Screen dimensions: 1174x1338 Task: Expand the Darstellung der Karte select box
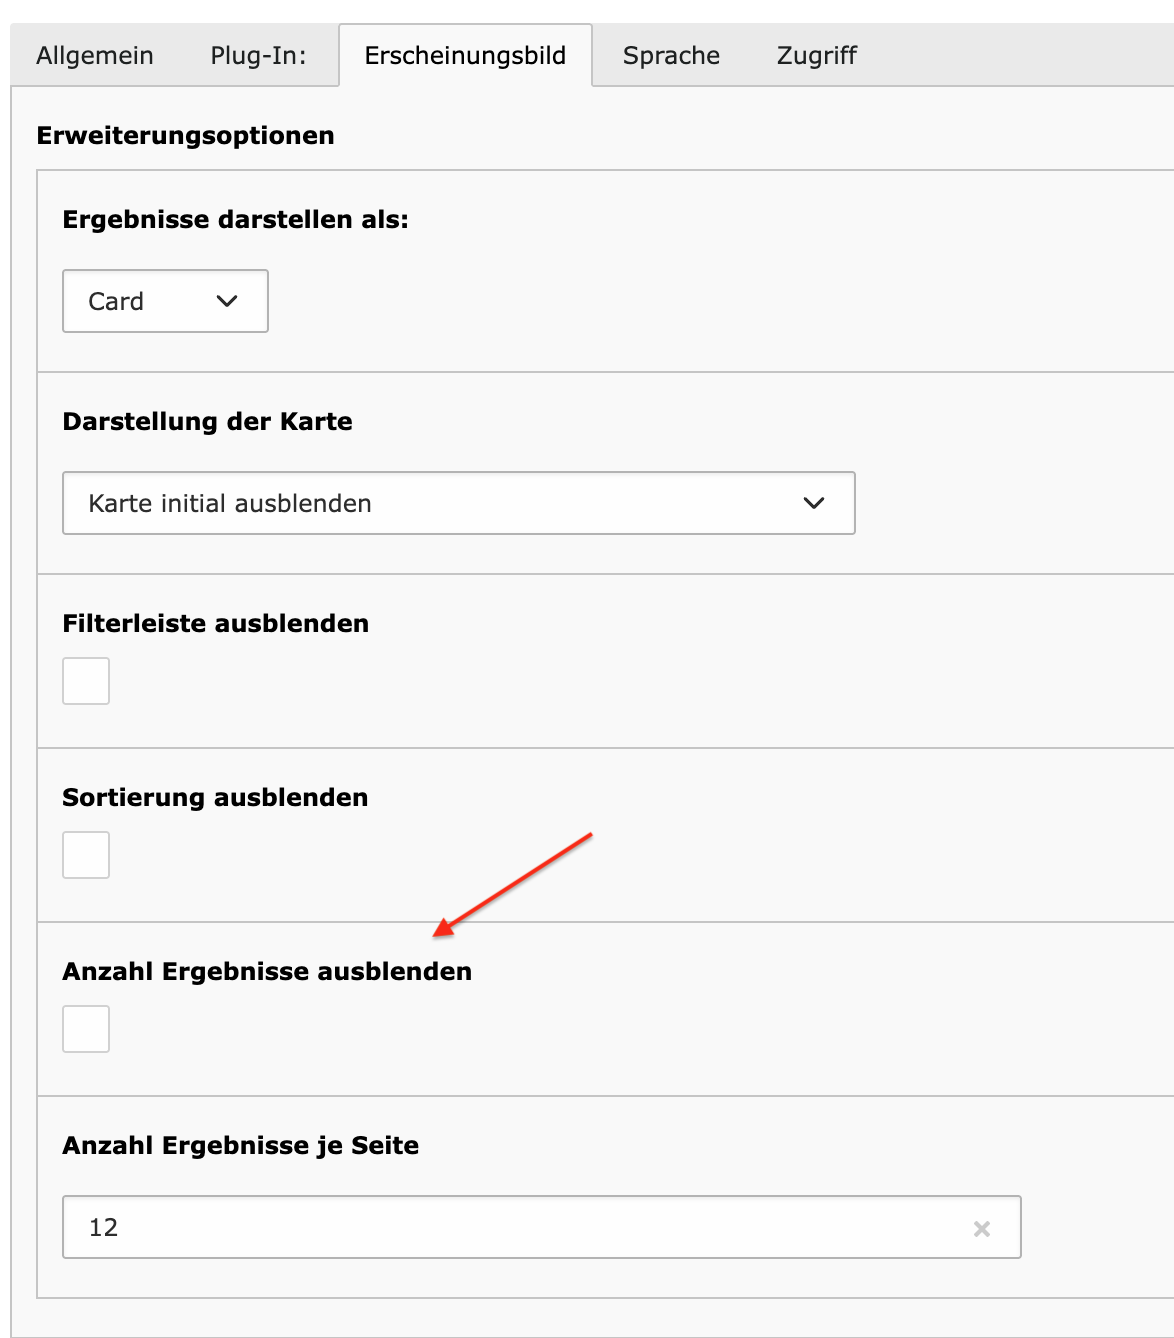click(x=459, y=503)
